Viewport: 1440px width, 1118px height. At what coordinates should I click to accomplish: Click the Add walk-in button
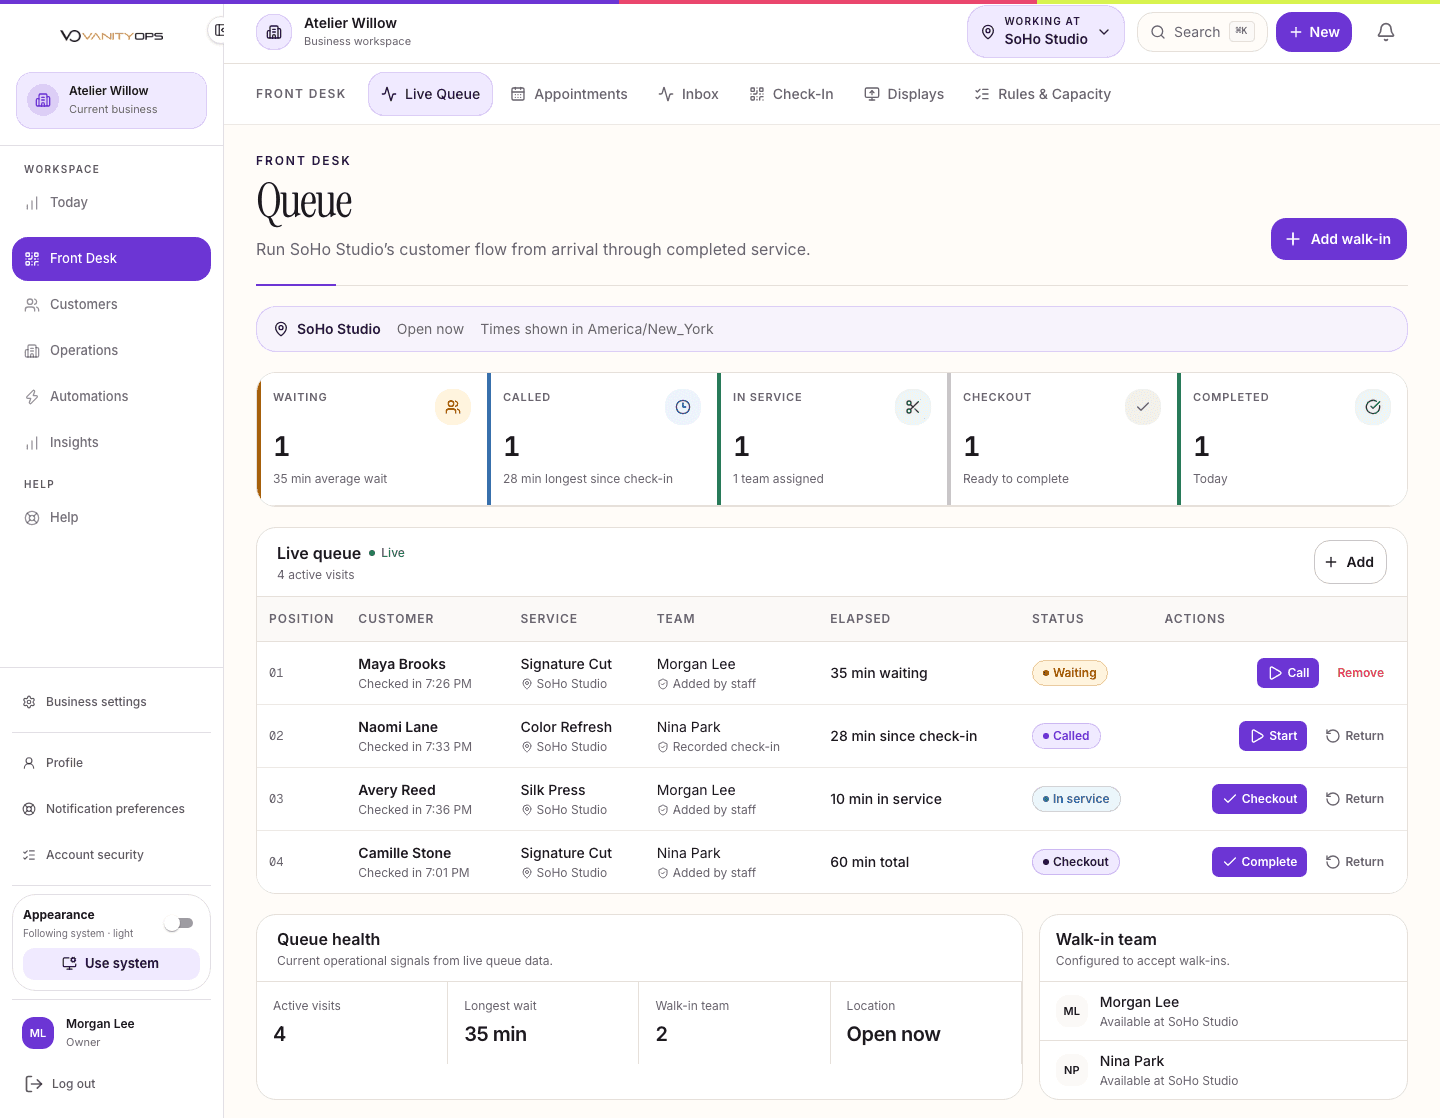(1338, 239)
